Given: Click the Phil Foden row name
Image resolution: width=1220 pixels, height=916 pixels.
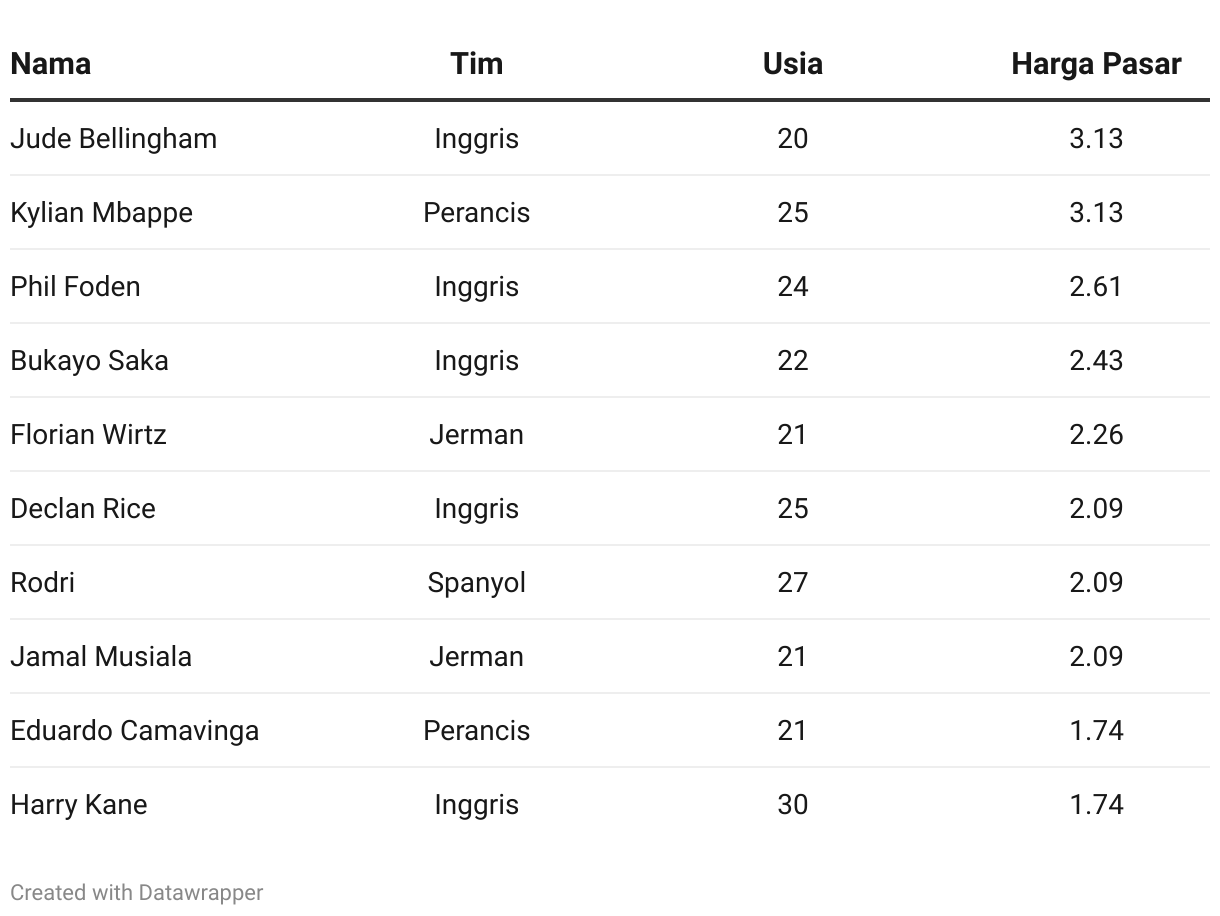Looking at the screenshot, I should 75,286.
